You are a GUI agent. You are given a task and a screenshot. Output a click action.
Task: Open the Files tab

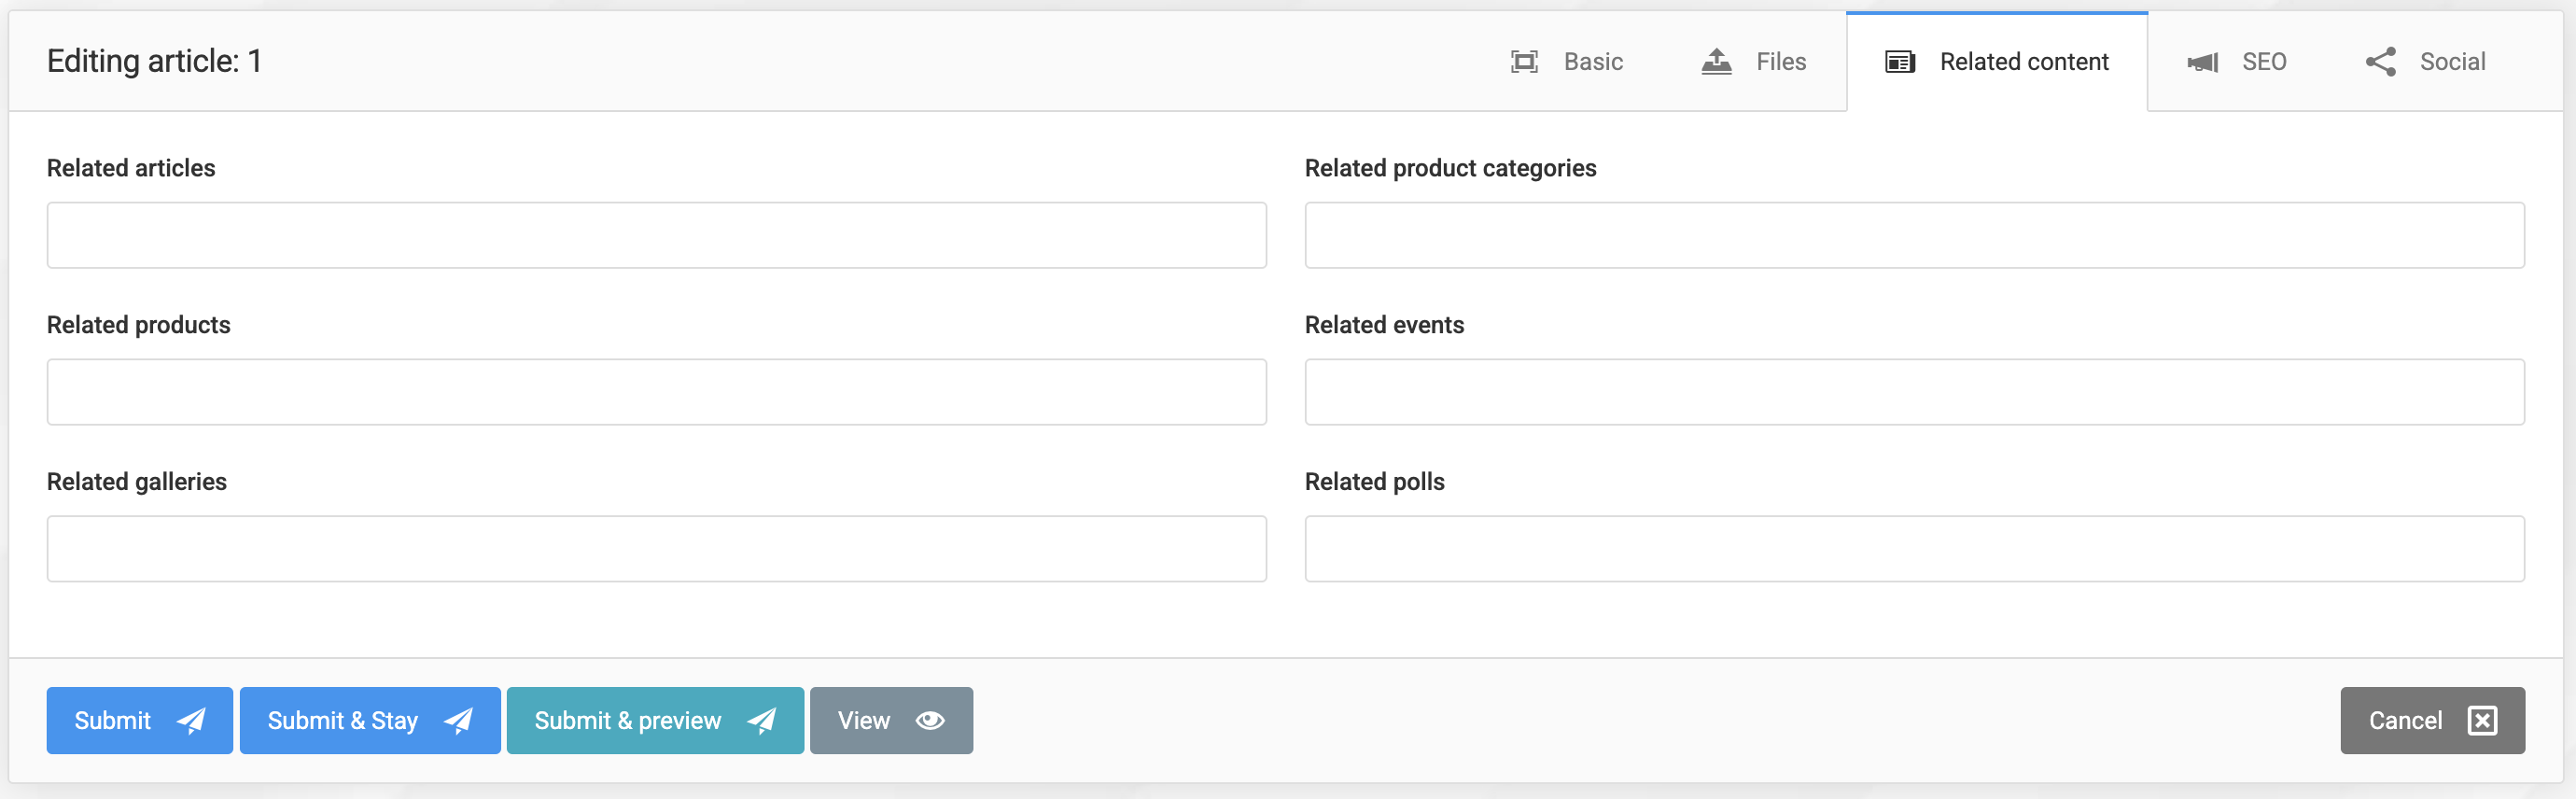click(x=1780, y=62)
